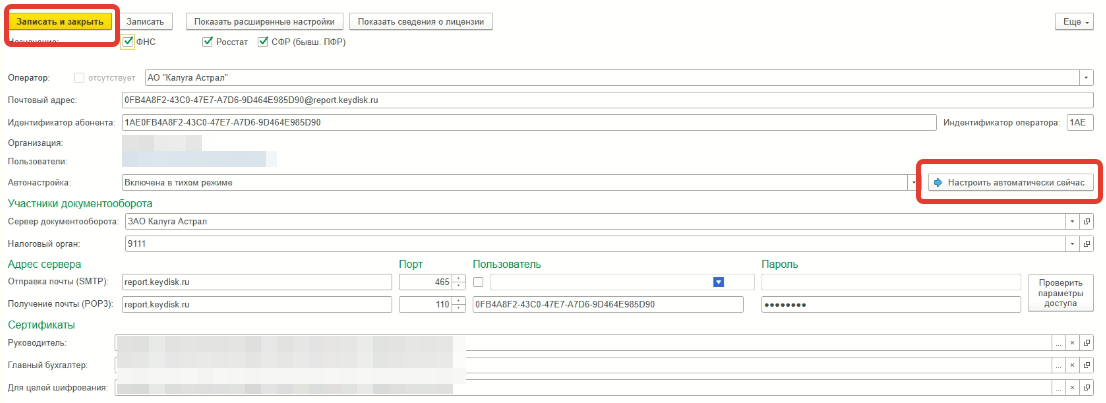Toggle the Росстат checkbox
Viewport: 1106px width, 403px height.
(207, 42)
